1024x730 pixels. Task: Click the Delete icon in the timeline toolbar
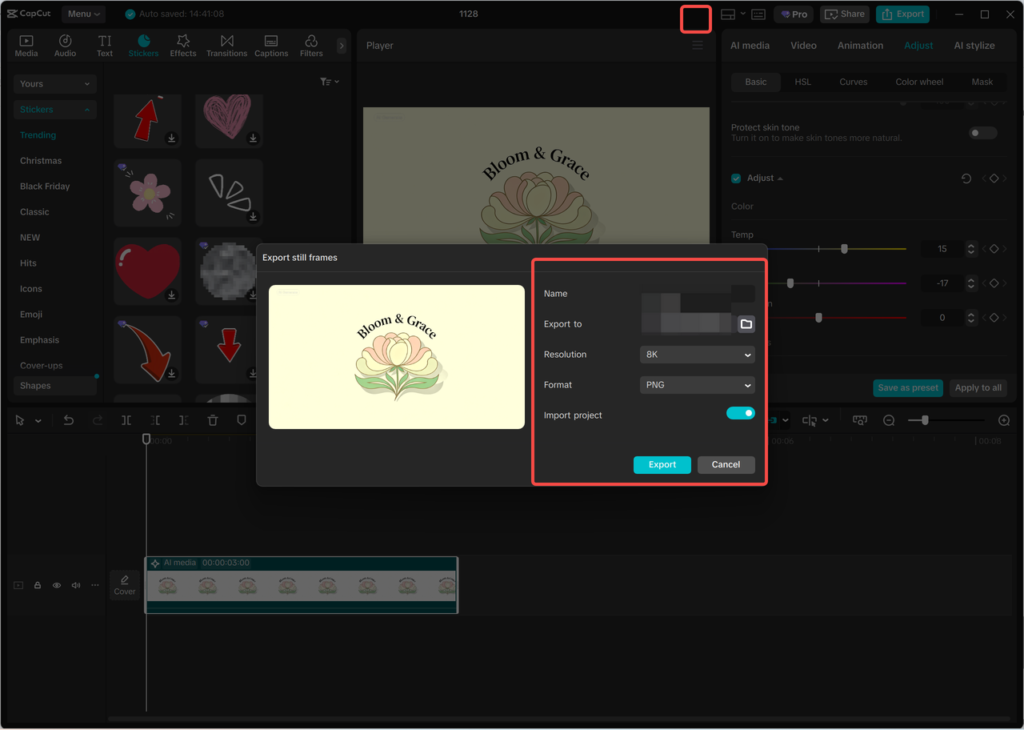pyautogui.click(x=213, y=420)
